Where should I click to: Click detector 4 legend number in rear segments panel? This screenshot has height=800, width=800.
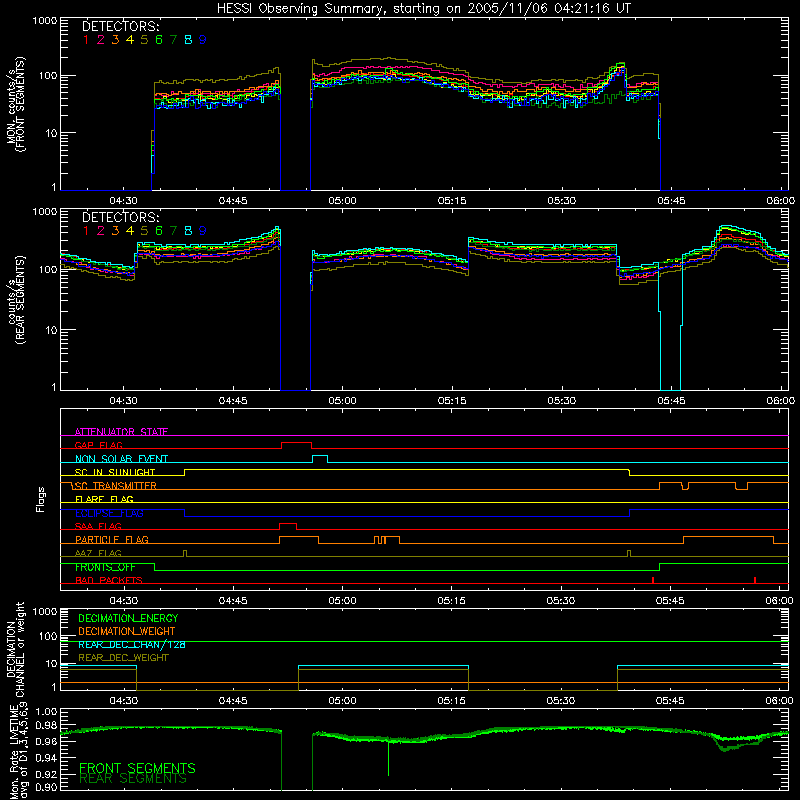(x=130, y=231)
